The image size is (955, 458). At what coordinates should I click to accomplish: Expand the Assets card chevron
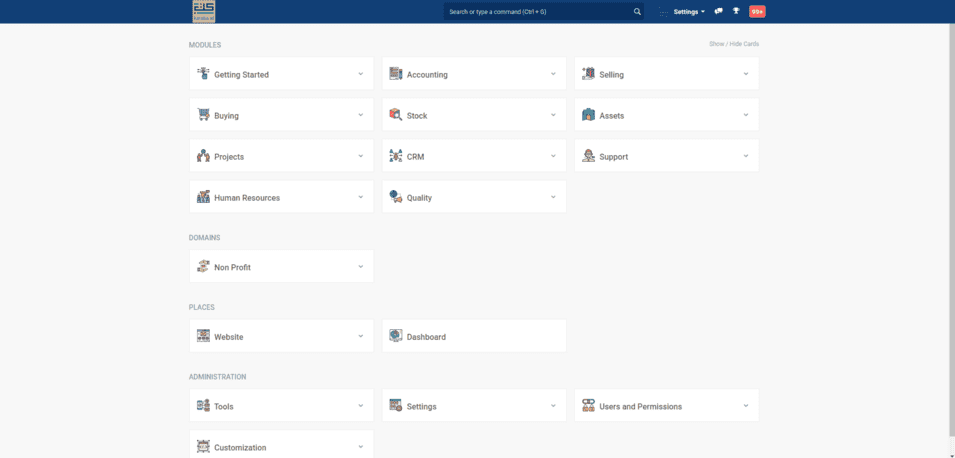(745, 114)
